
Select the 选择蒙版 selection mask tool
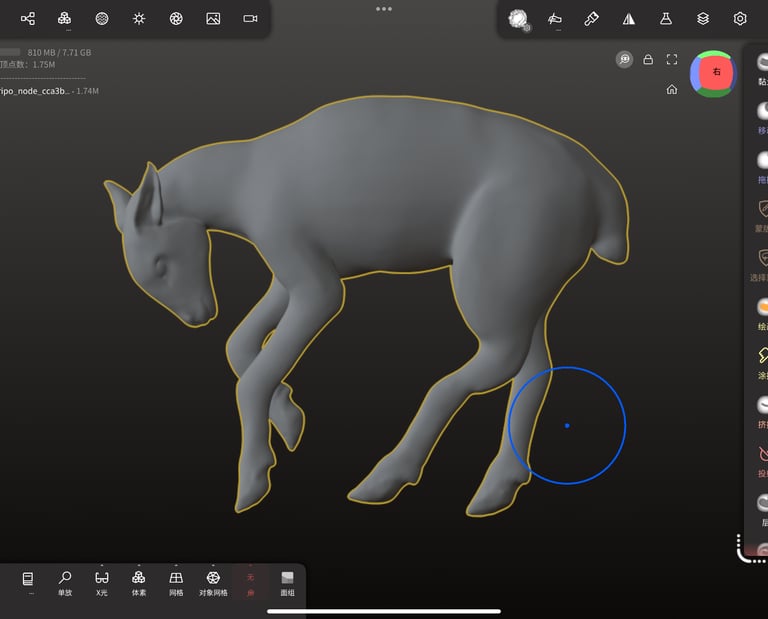point(759,265)
